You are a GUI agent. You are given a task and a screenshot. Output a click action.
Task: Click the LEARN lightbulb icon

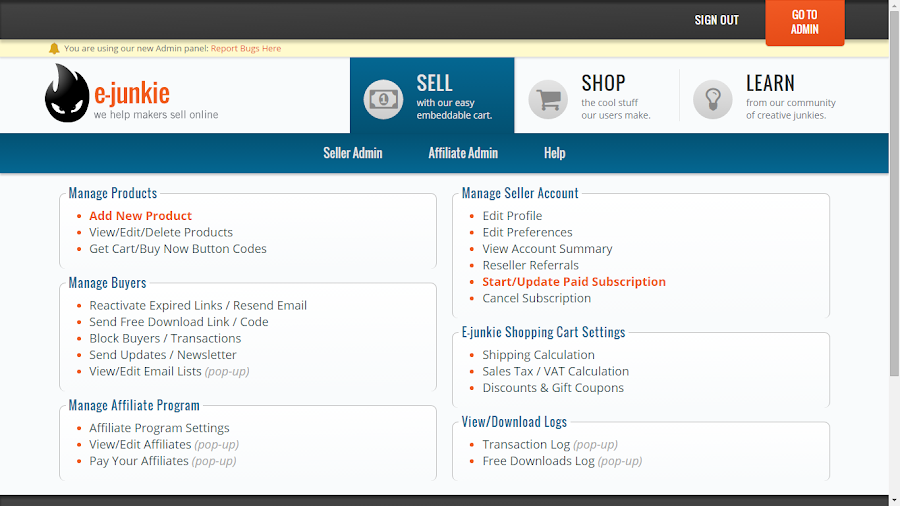click(713, 99)
